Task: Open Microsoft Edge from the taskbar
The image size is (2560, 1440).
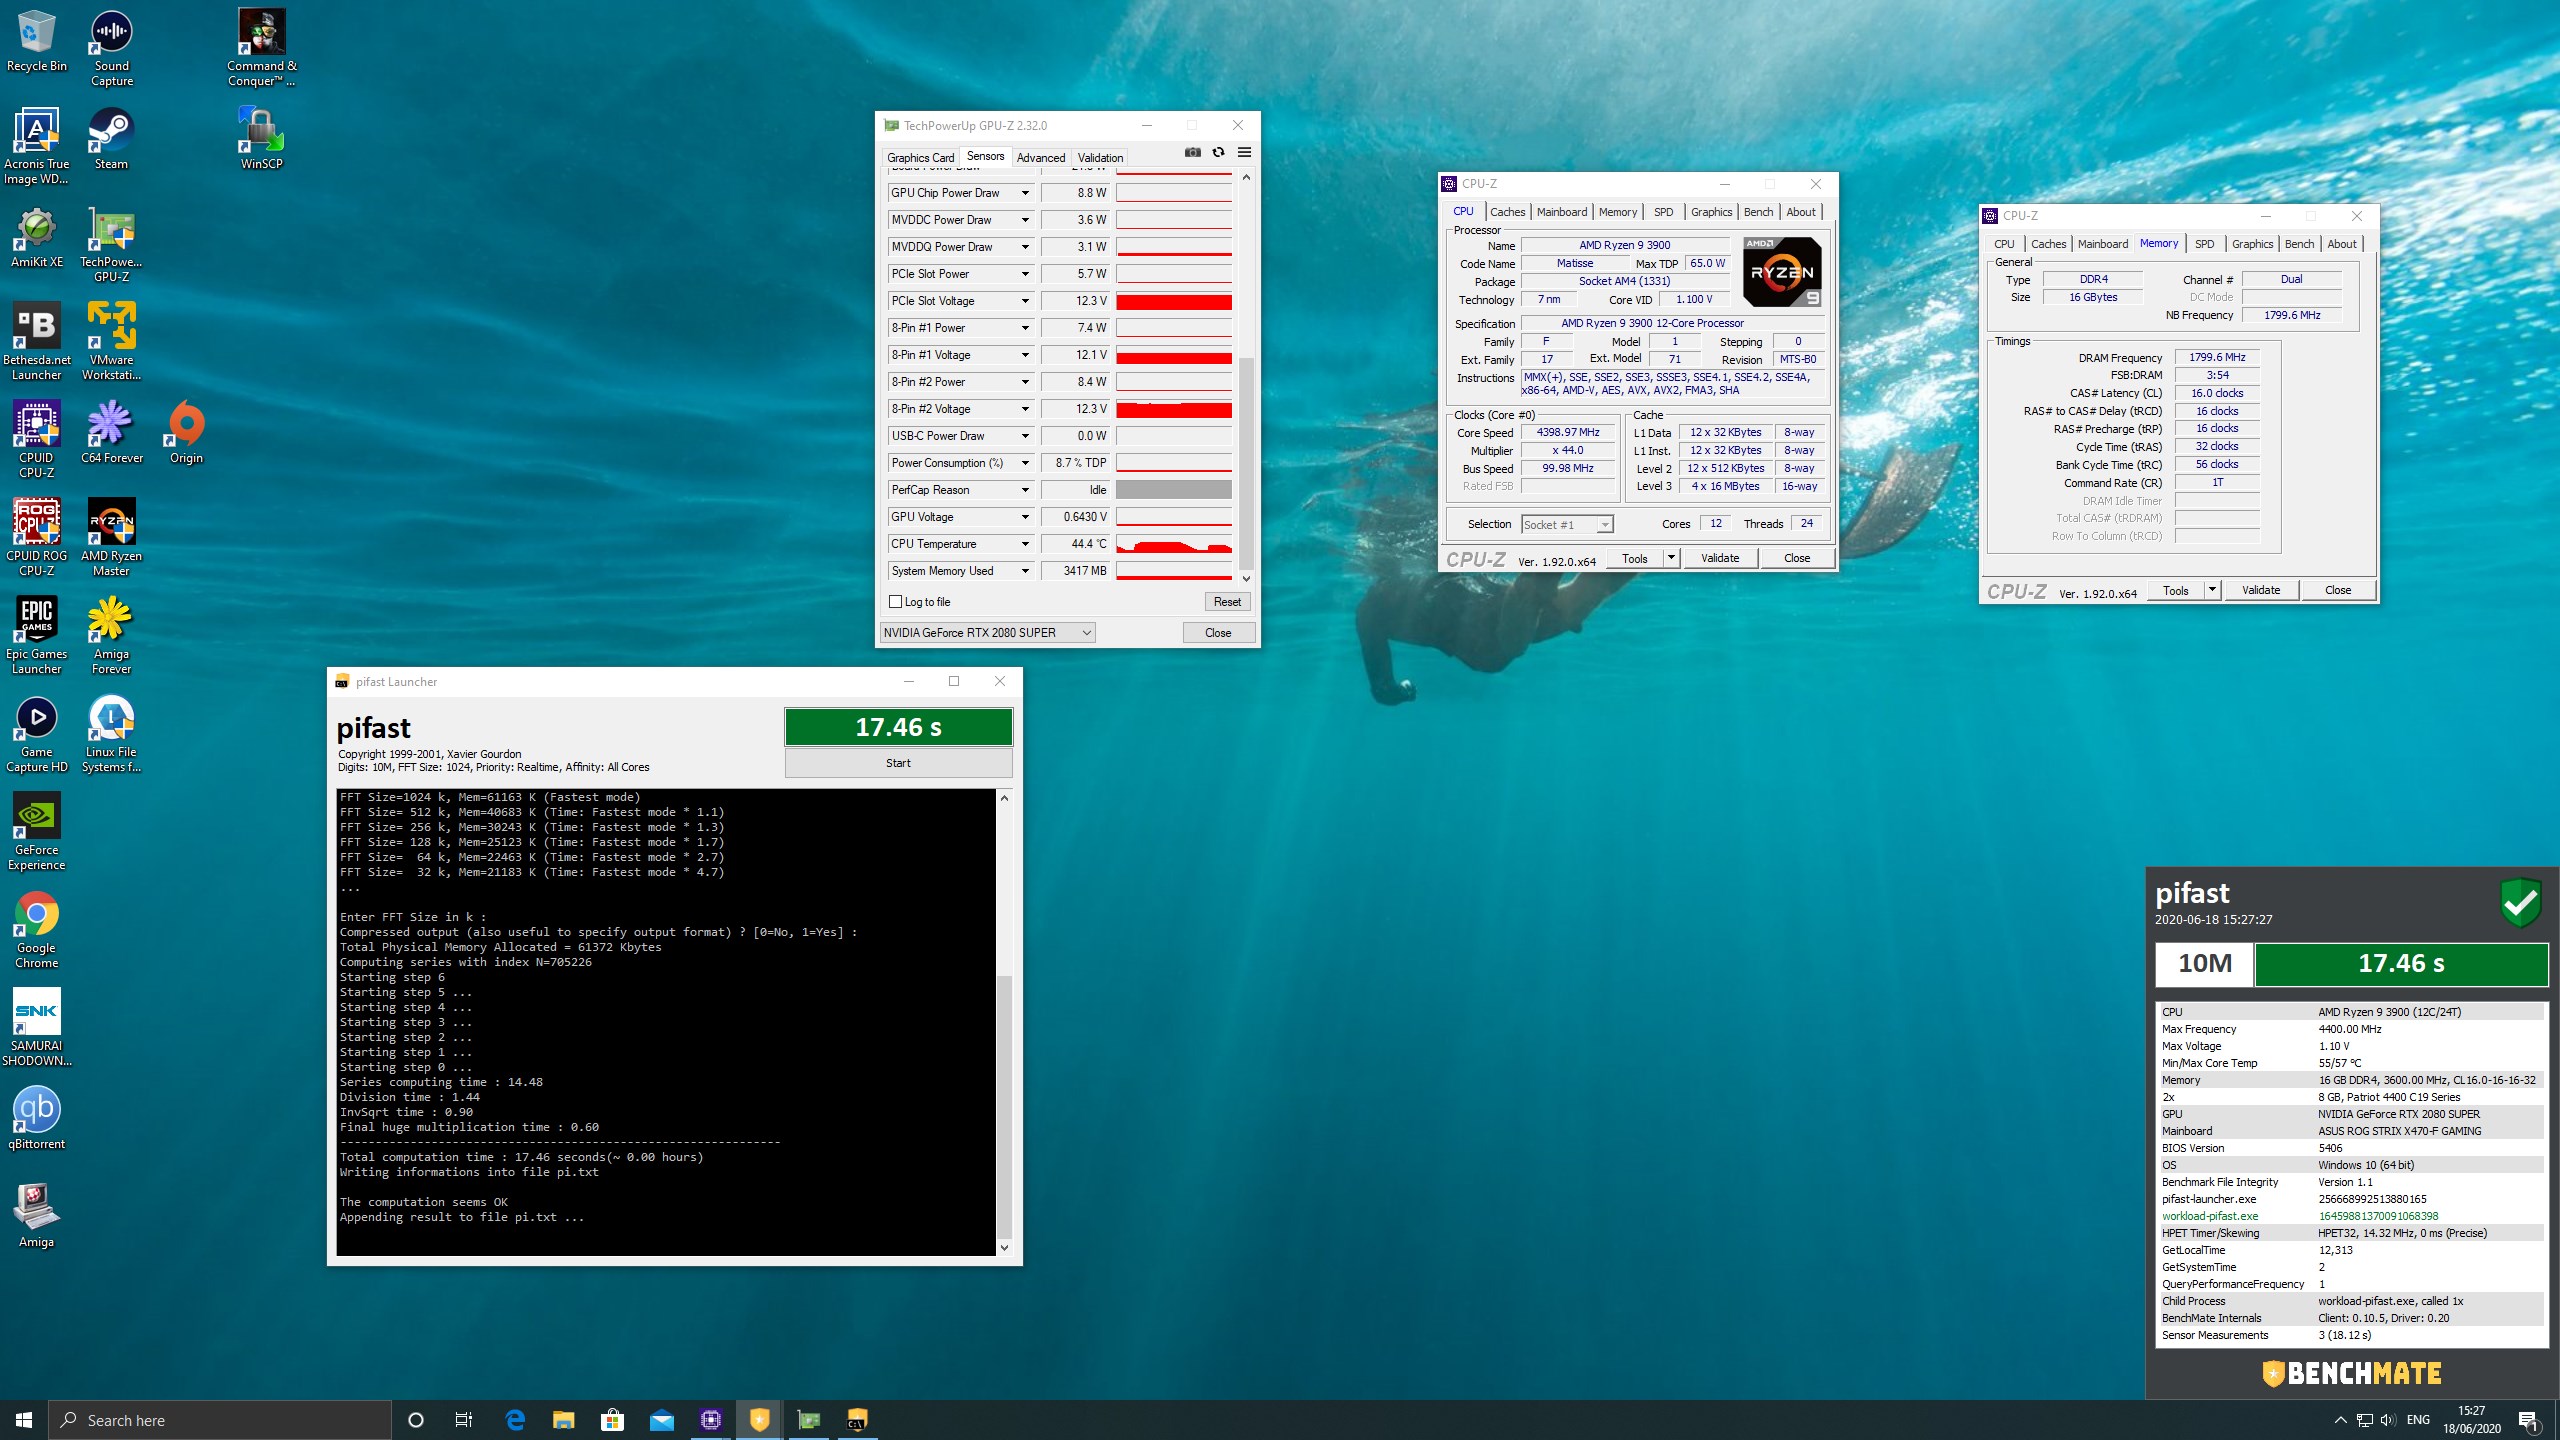Action: tap(515, 1419)
